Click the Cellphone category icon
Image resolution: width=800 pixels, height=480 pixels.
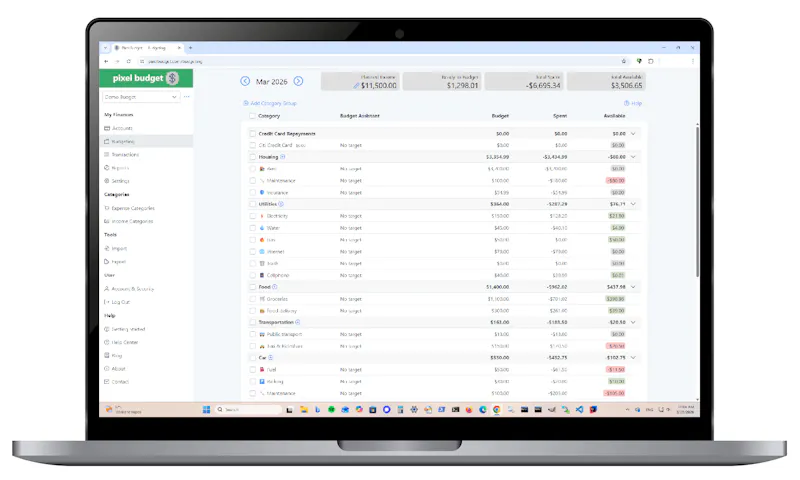click(262, 275)
